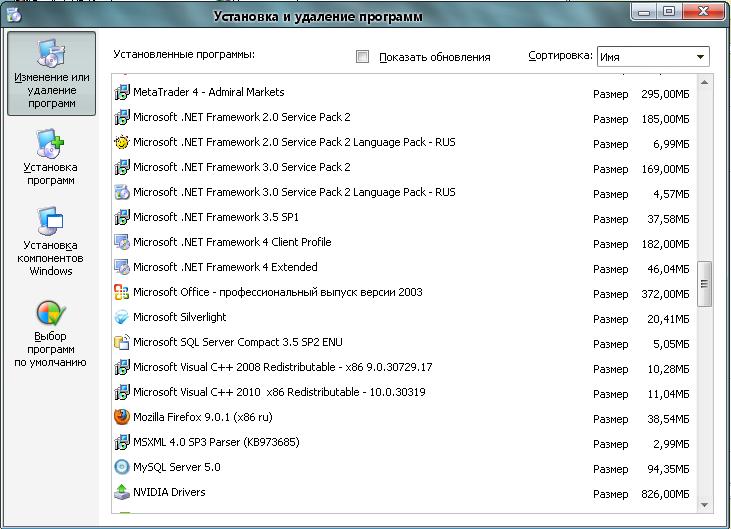731x529 pixels.
Task: Click the scroll down arrow of the program list
Action: tap(704, 505)
